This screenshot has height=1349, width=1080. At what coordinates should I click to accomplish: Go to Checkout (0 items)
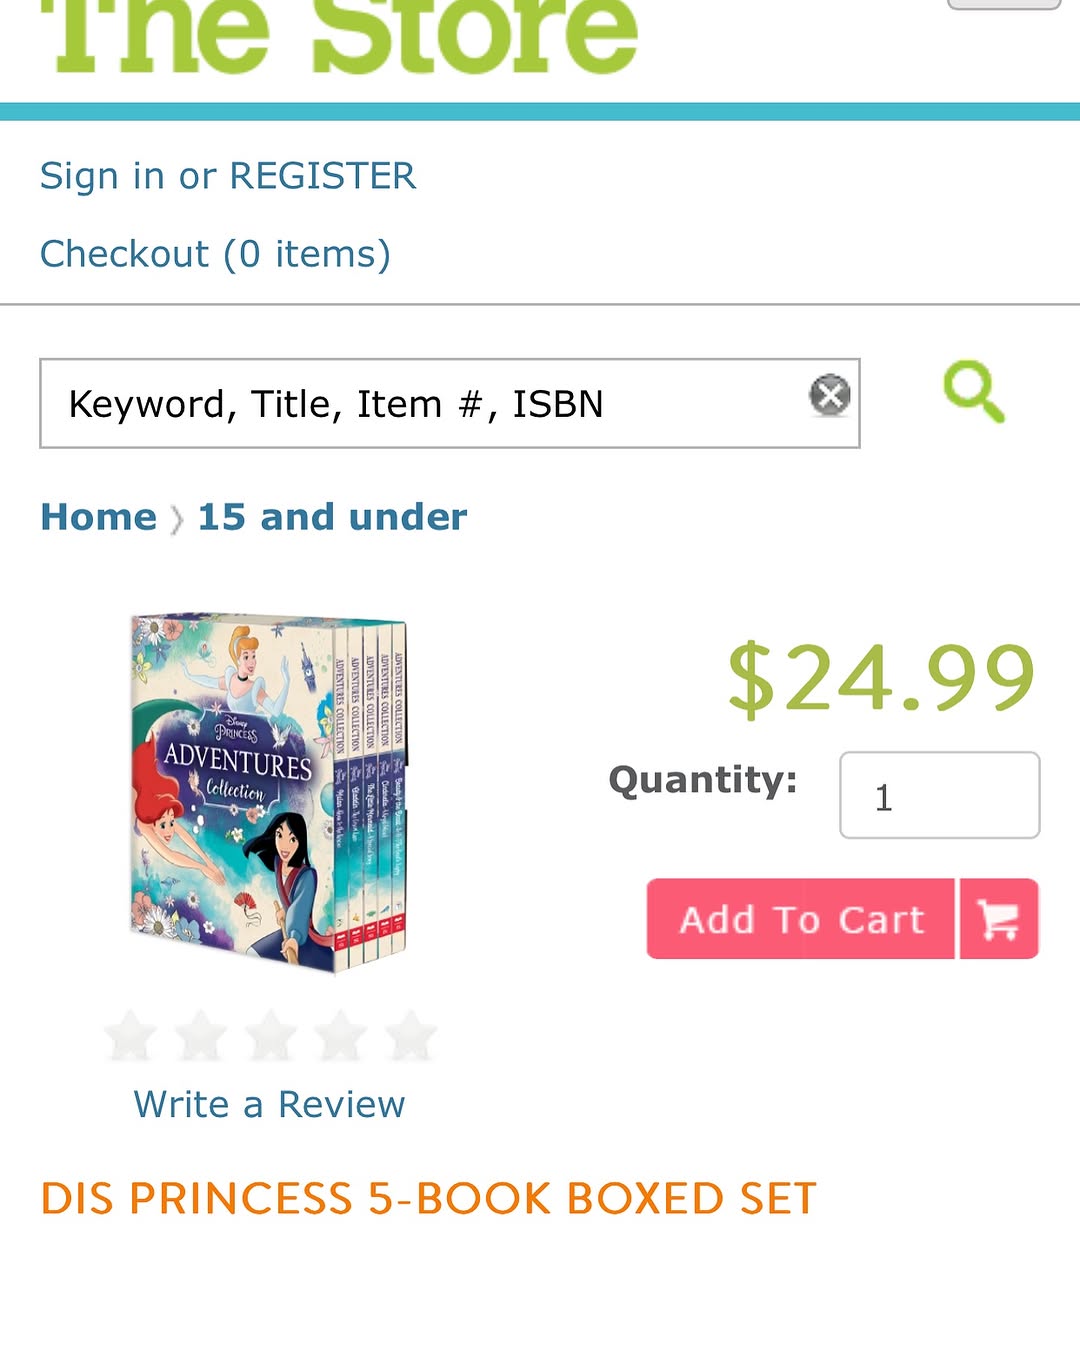215,254
